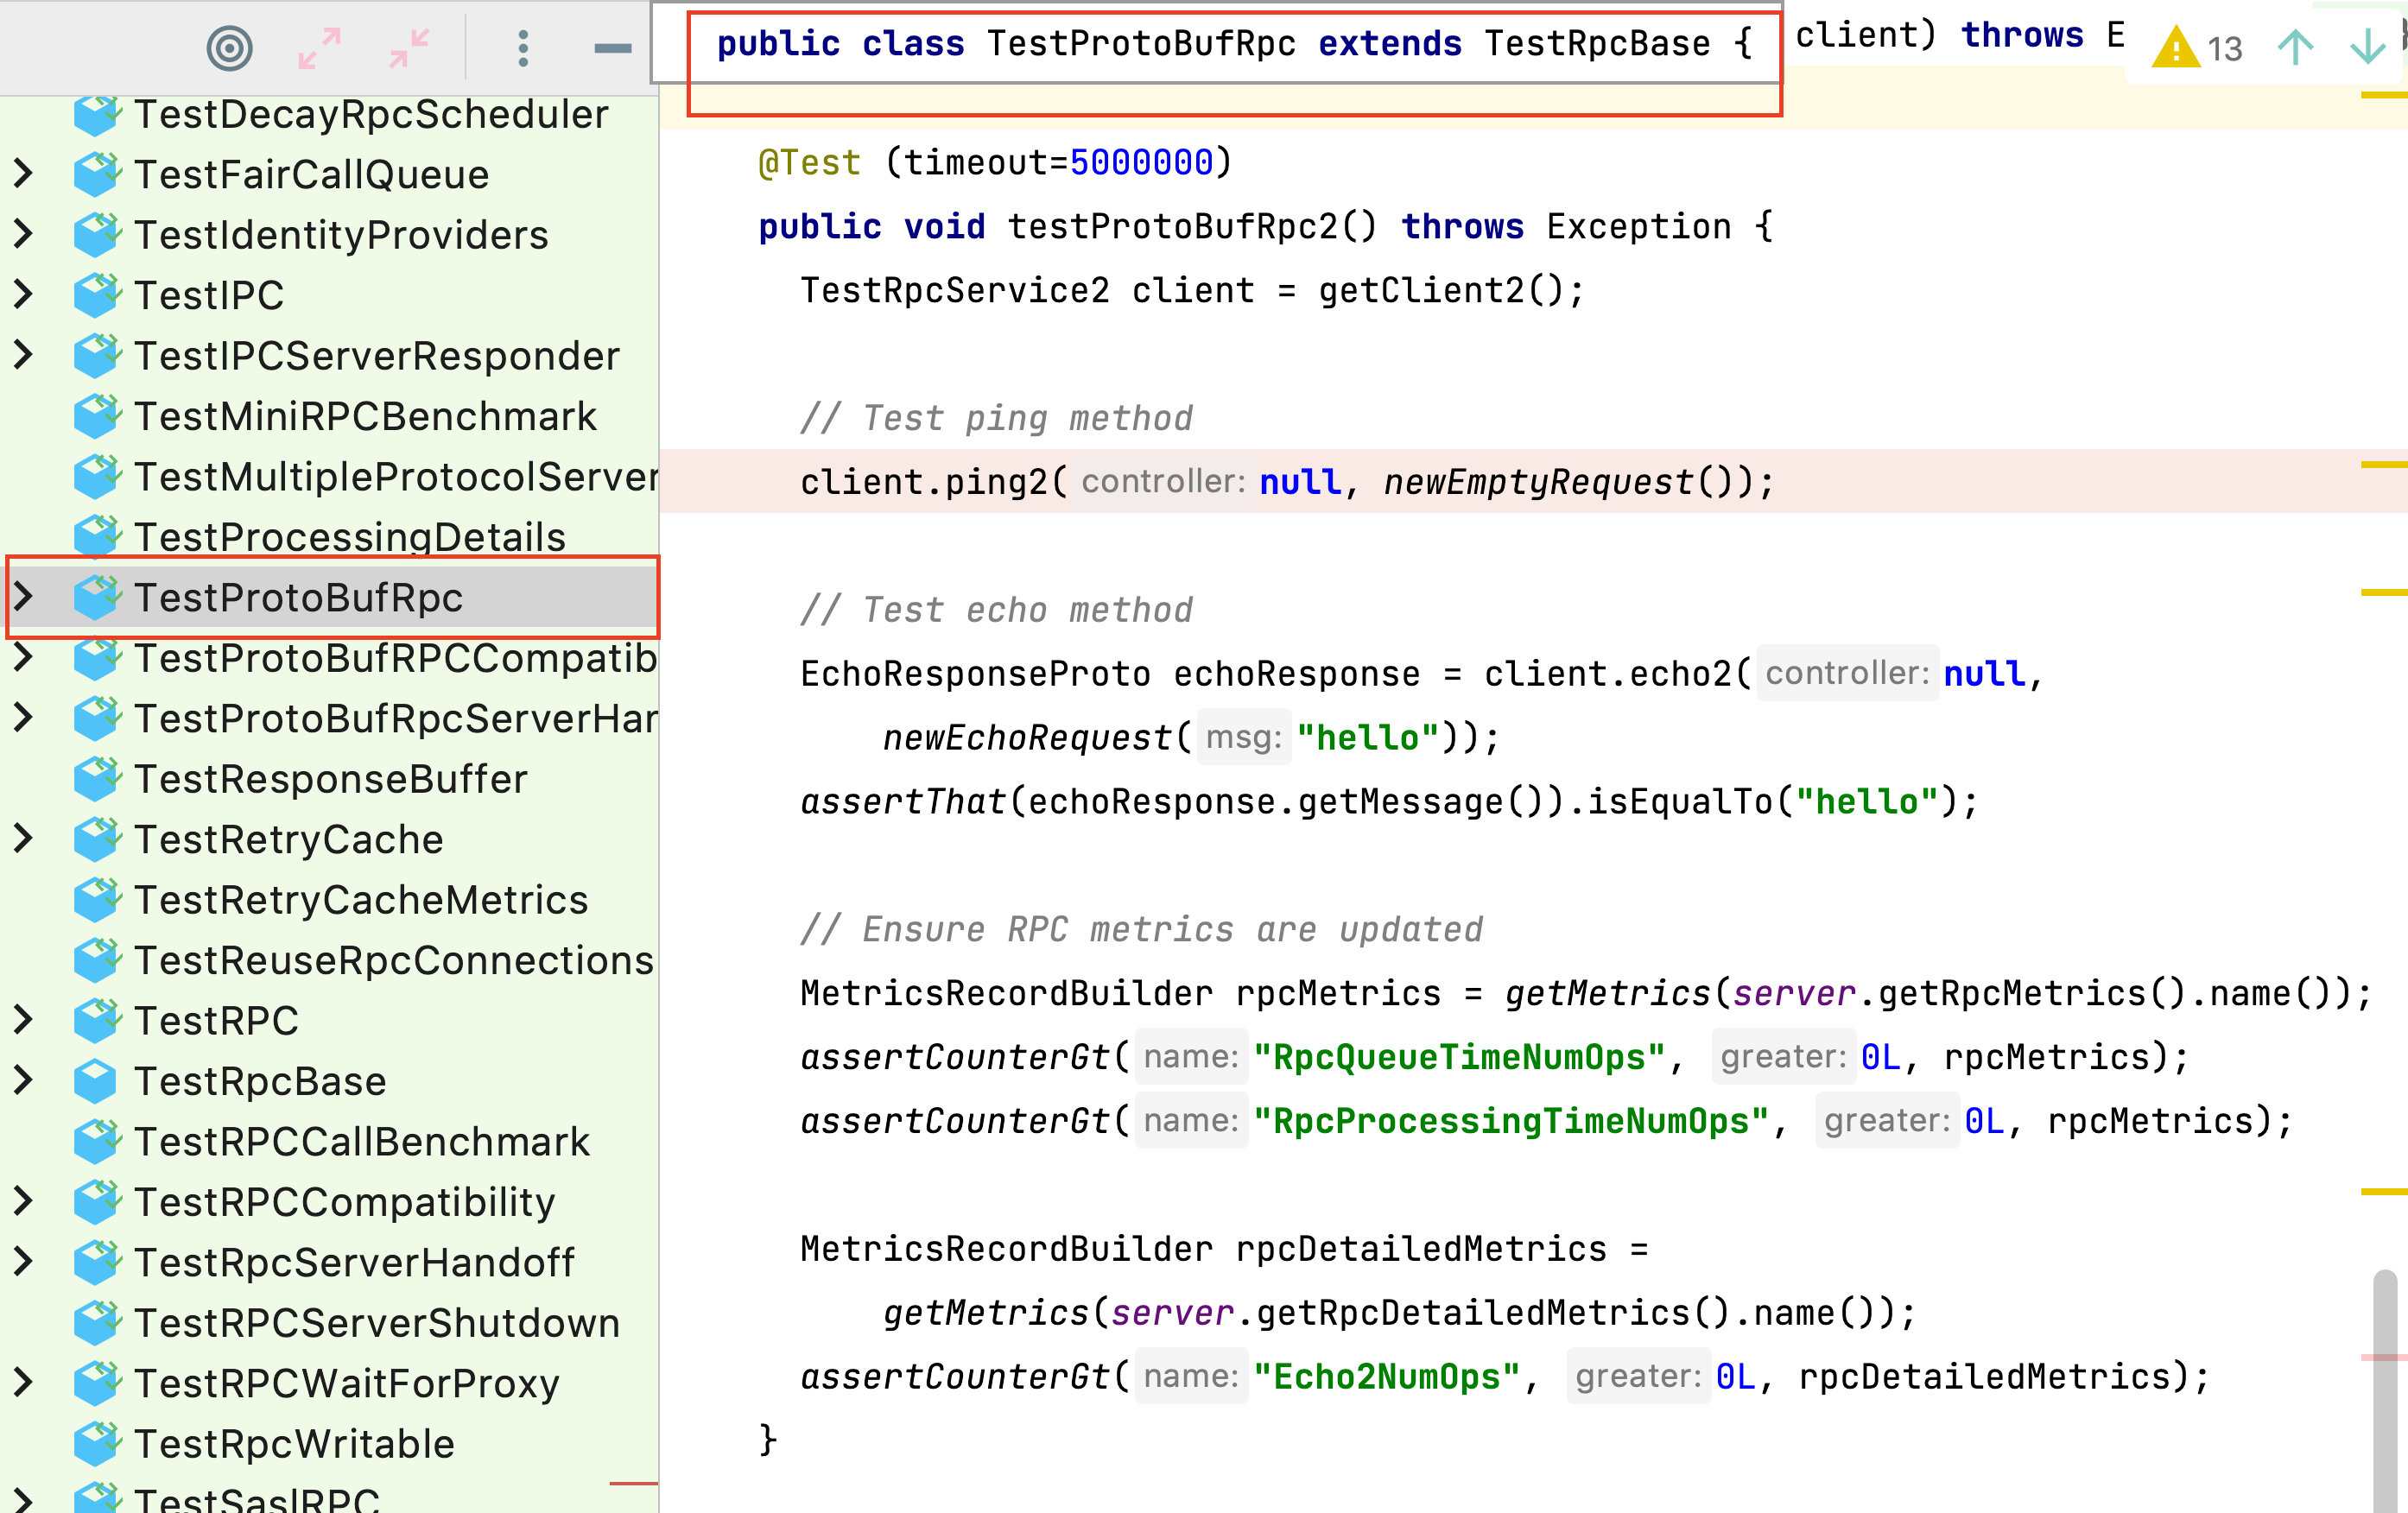Viewport: 2408px width, 1513px height.
Task: Go to next highlighted error arrow
Action: pos(2367,48)
